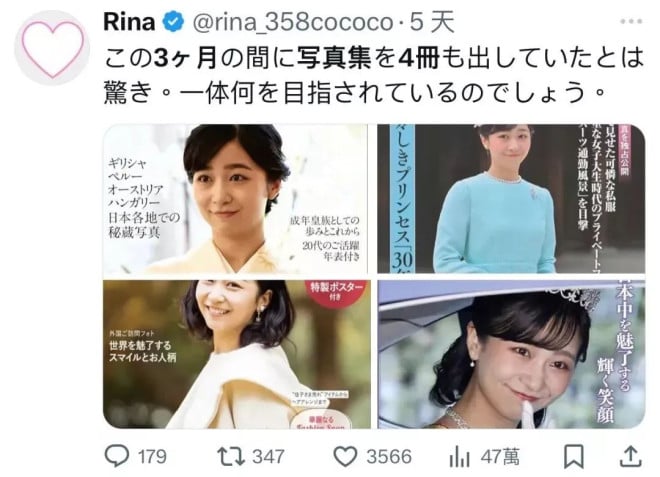Image resolution: width=660 pixels, height=477 pixels.
Task: Open bottom-right photo with tiara
Action: (x=511, y=354)
